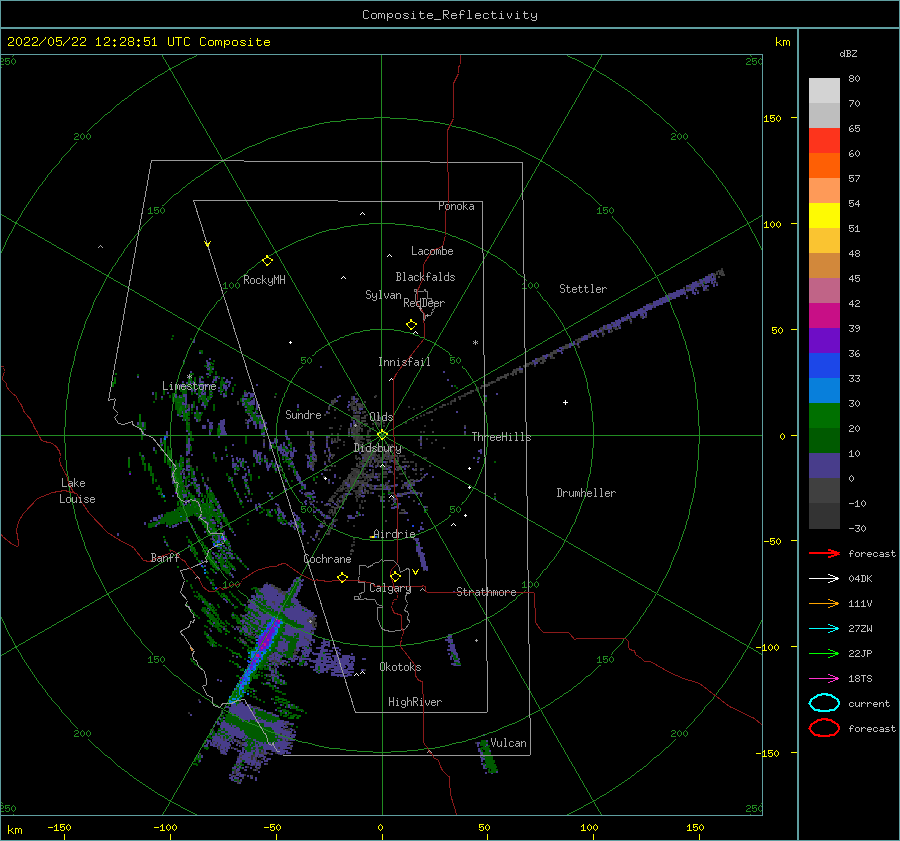Click the yellow diamond marker below RedDeer
900x841 pixels.
point(411,325)
